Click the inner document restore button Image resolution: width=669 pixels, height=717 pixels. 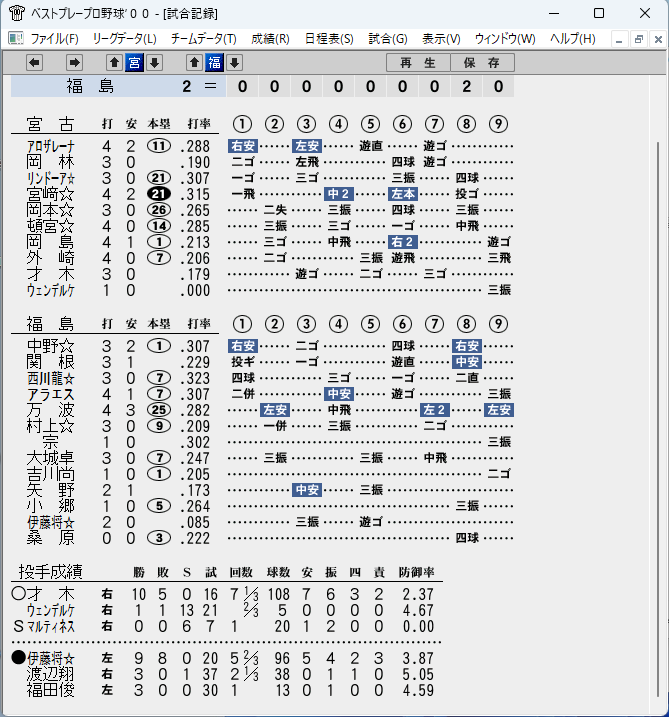(x=637, y=39)
